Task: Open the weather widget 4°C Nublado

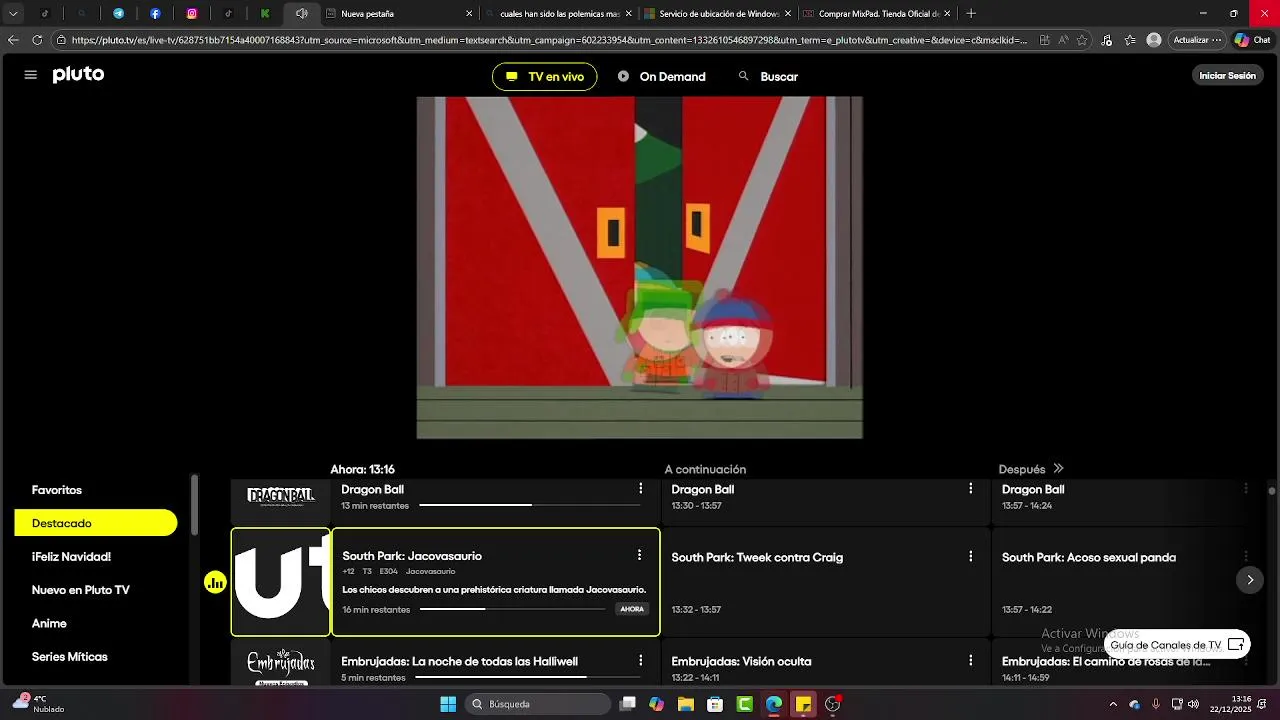Action: (38, 704)
